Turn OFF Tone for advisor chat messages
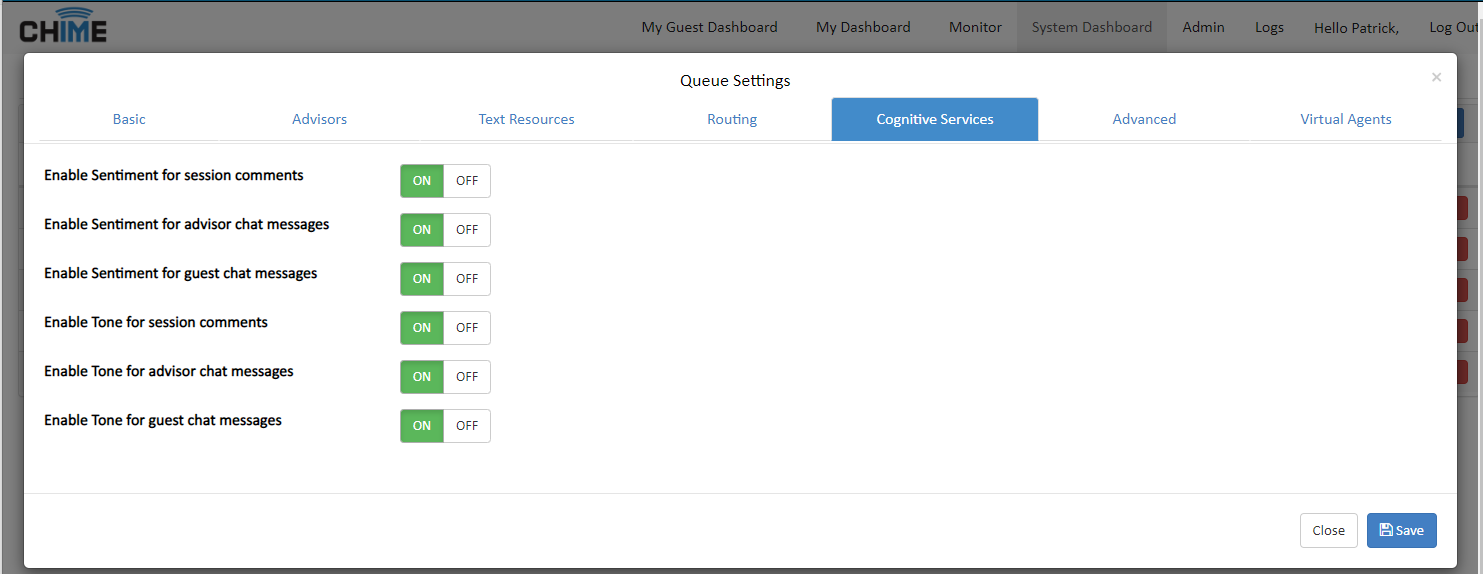1483x574 pixels. [467, 377]
